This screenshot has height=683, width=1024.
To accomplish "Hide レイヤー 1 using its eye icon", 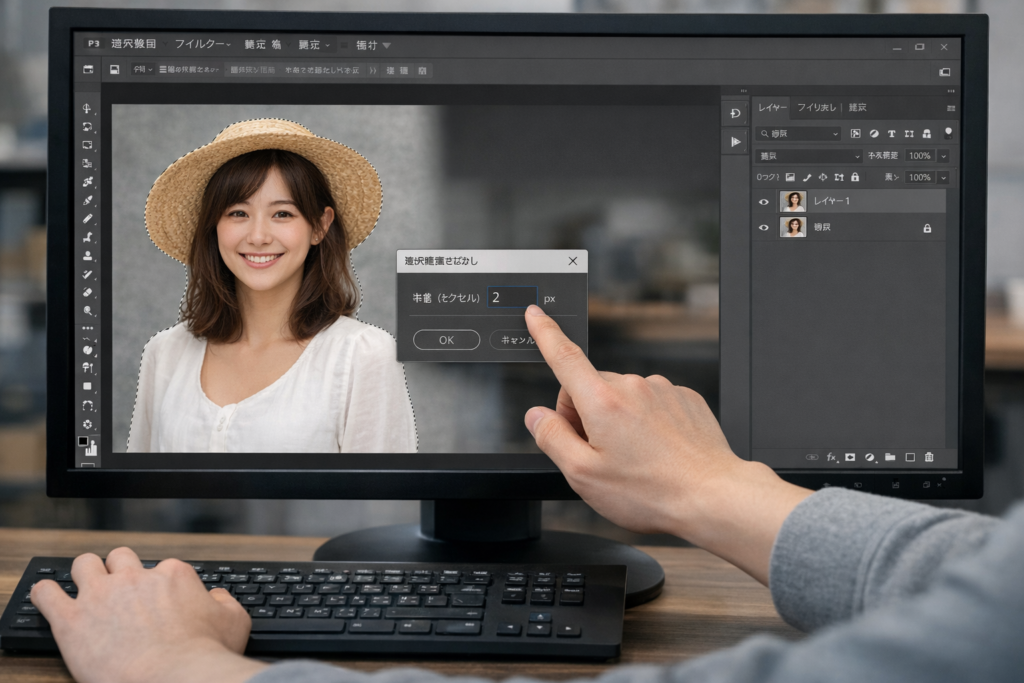I will (x=764, y=201).
